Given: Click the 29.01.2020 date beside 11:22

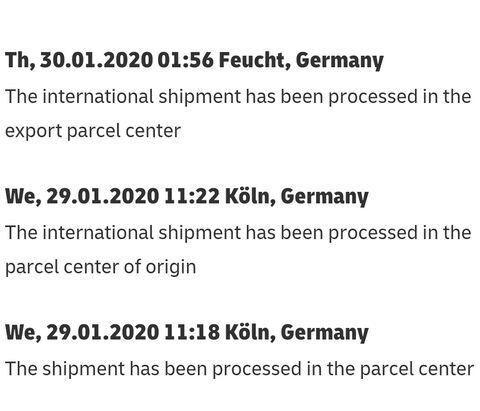Looking at the screenshot, I should (103, 196).
